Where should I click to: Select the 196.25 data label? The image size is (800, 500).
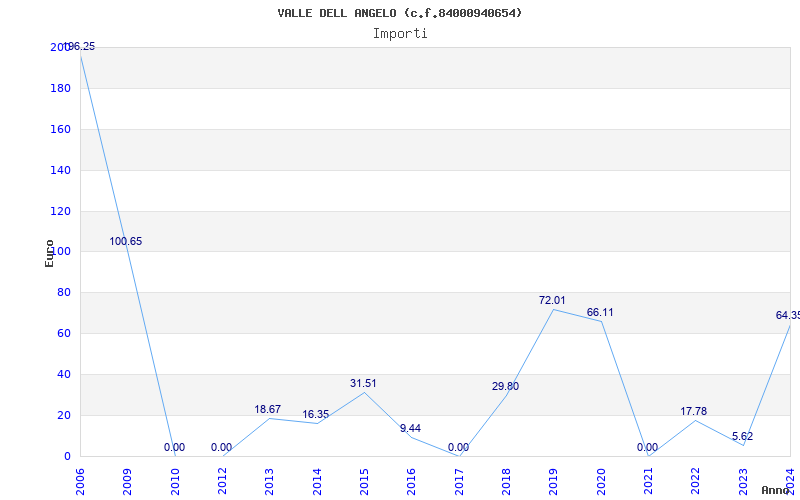[79, 46]
